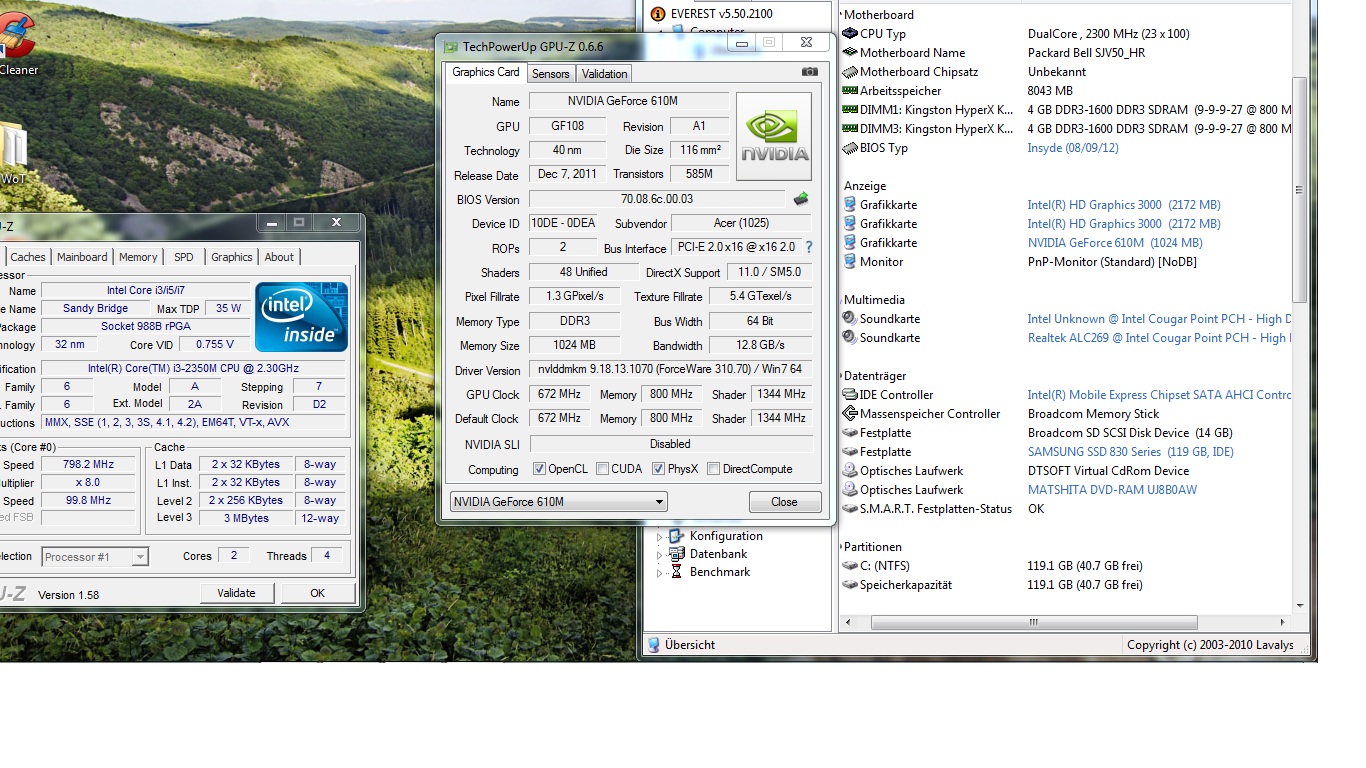Open the Mainboard tab in CPU-Z

(82, 257)
